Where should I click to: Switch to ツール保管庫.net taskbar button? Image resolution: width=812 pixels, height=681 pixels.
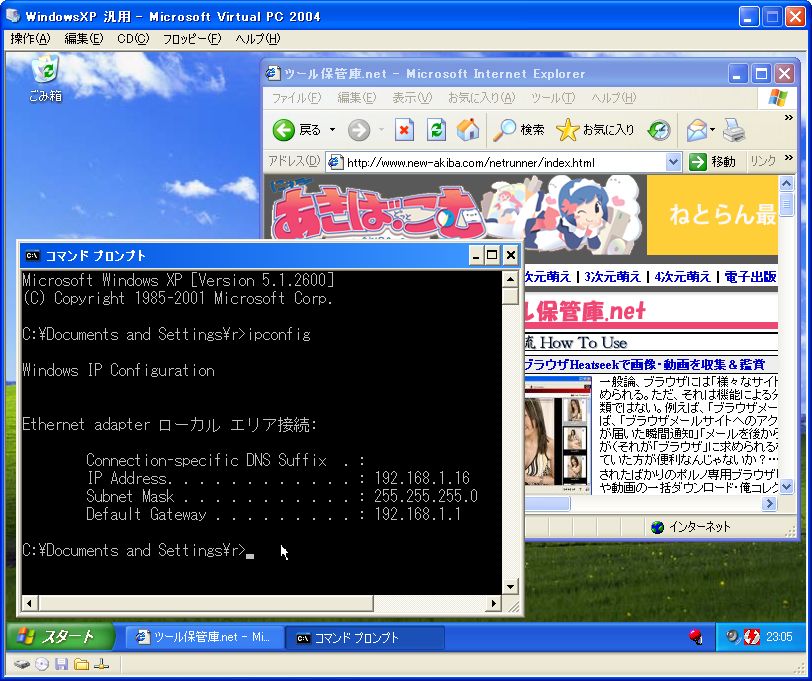(x=204, y=637)
